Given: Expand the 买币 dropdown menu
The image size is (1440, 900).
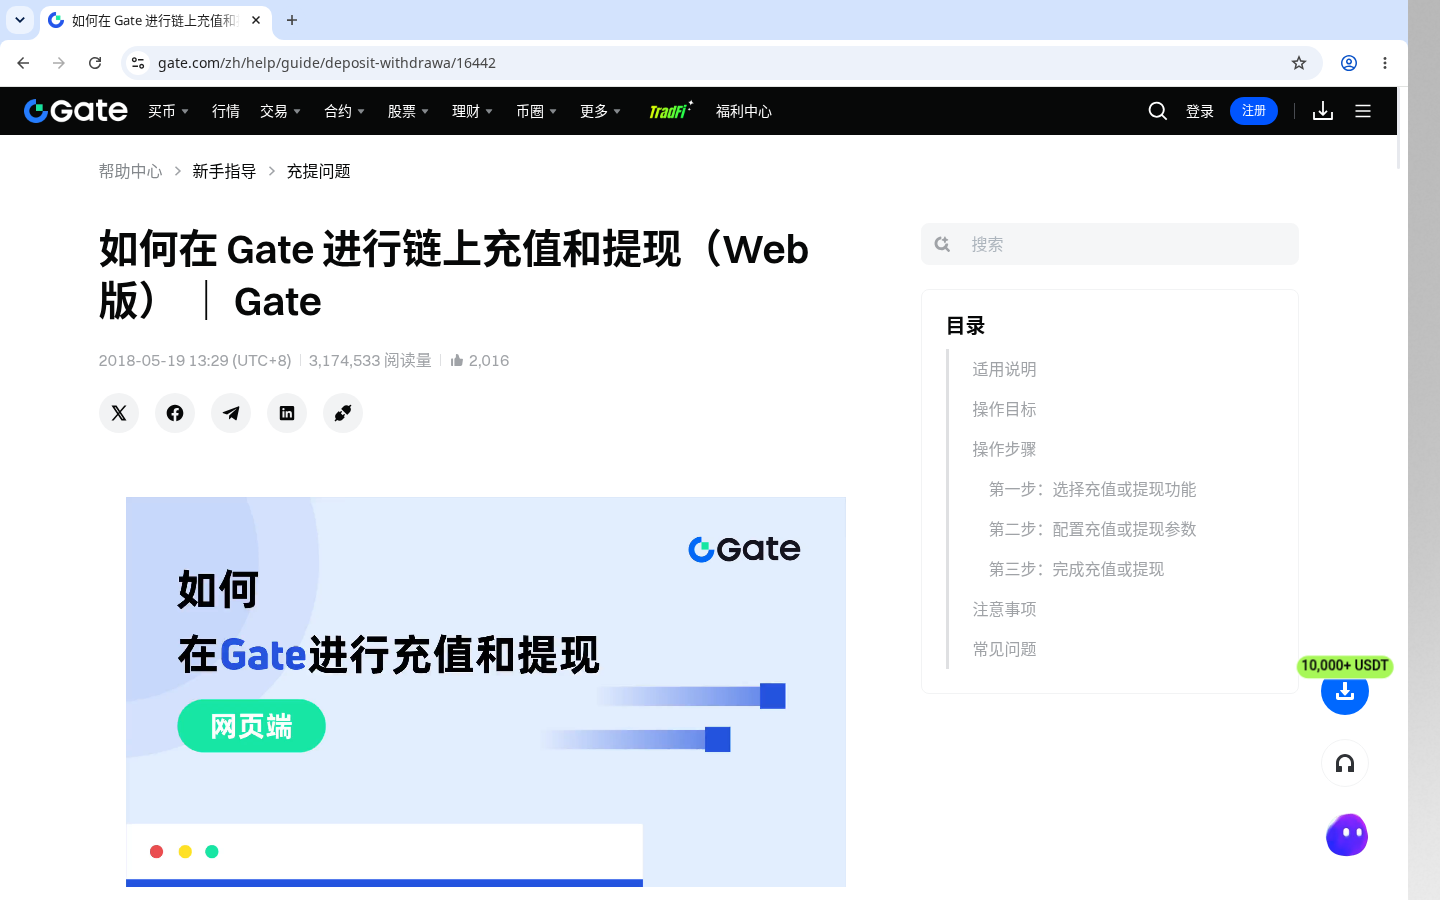Looking at the screenshot, I should point(168,111).
